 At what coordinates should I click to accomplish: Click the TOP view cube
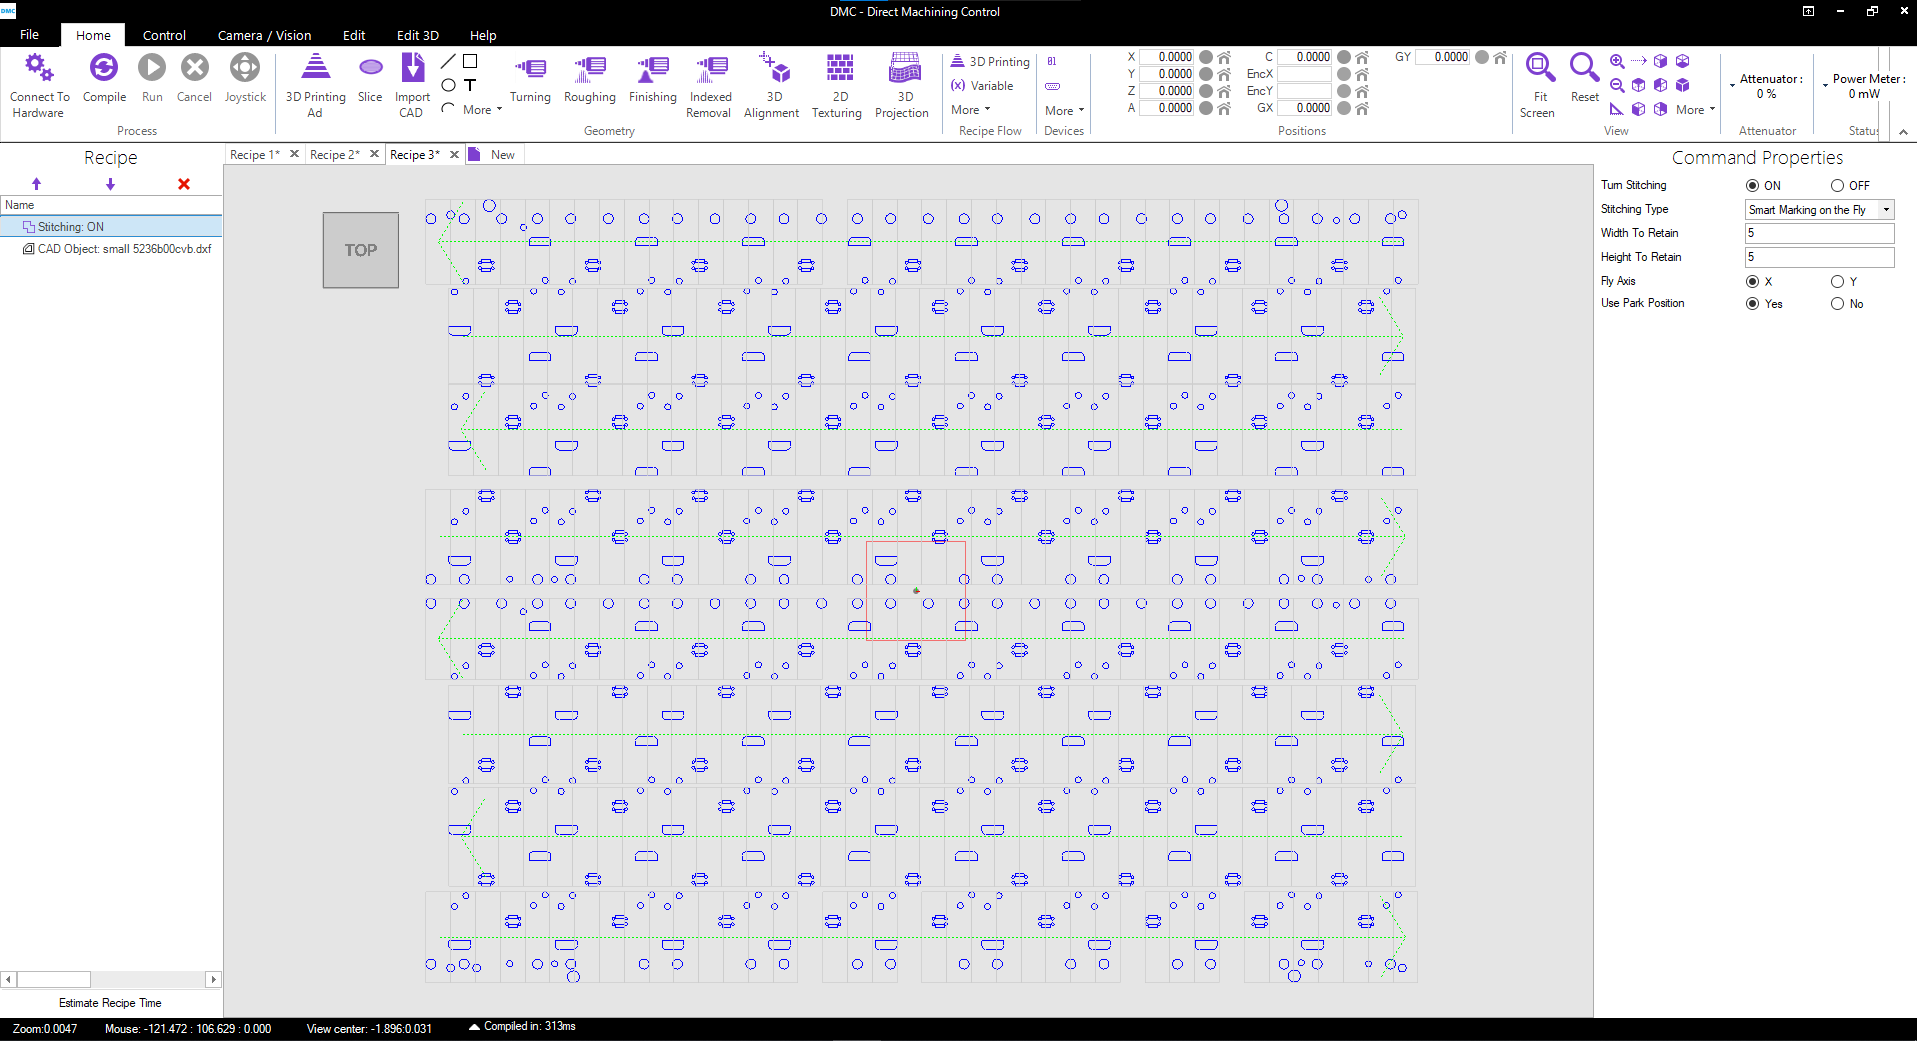[361, 250]
